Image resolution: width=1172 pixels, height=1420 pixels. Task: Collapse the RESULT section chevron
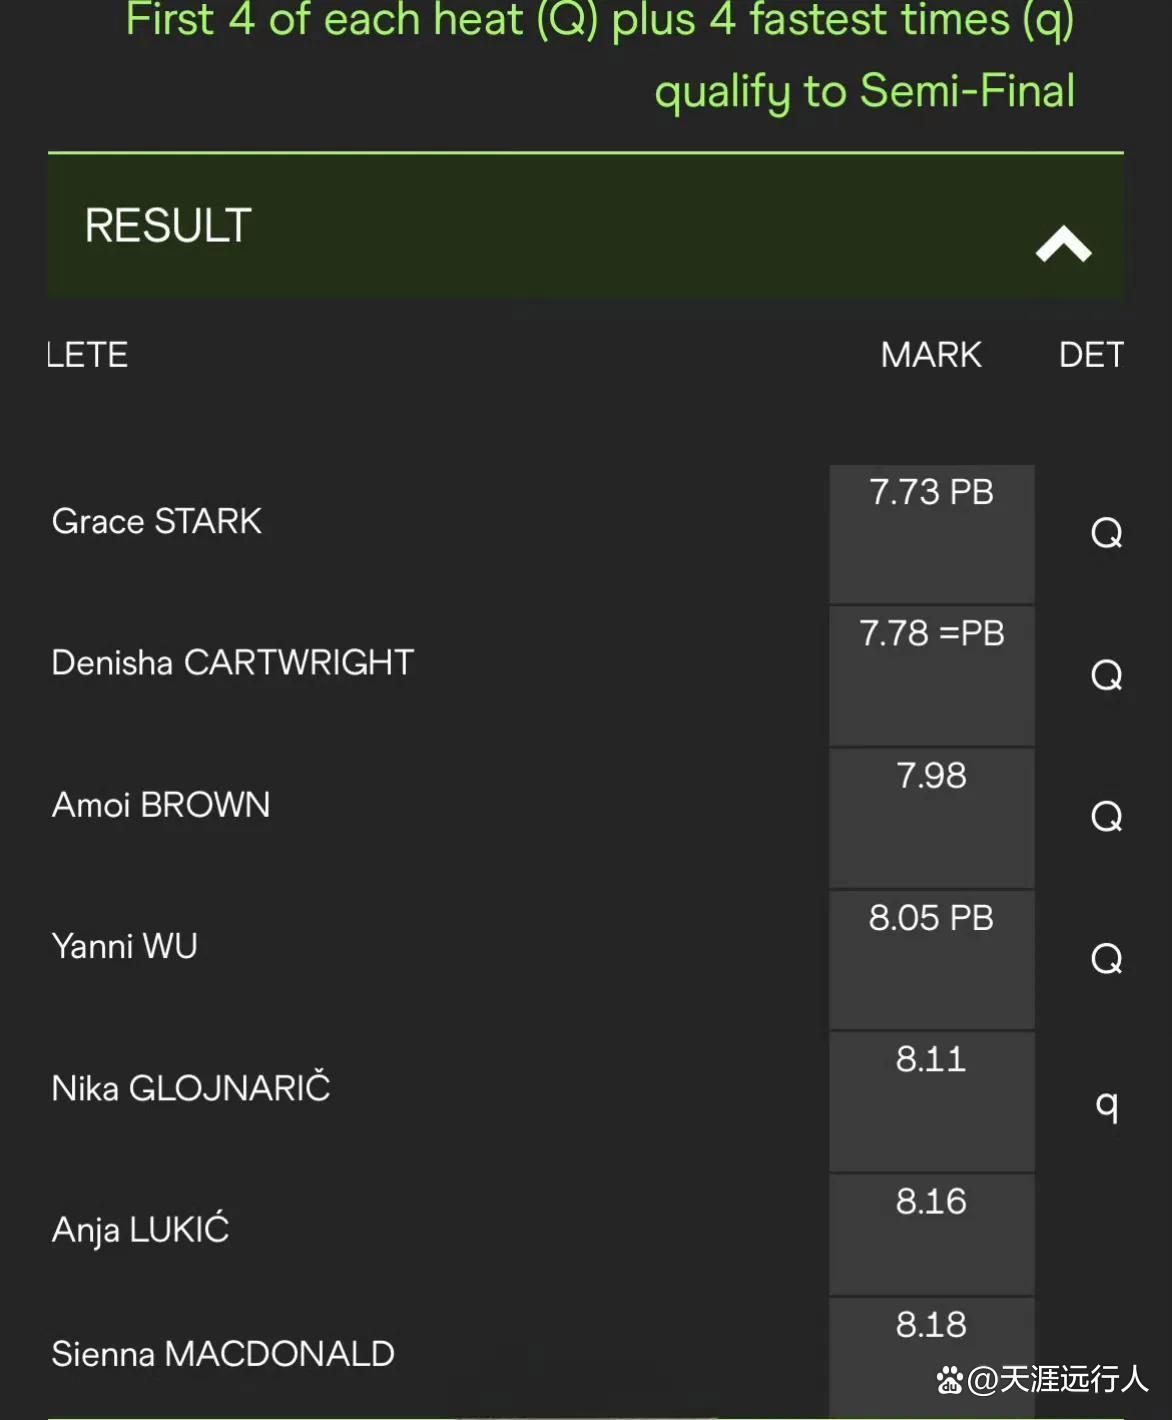pyautogui.click(x=1063, y=244)
